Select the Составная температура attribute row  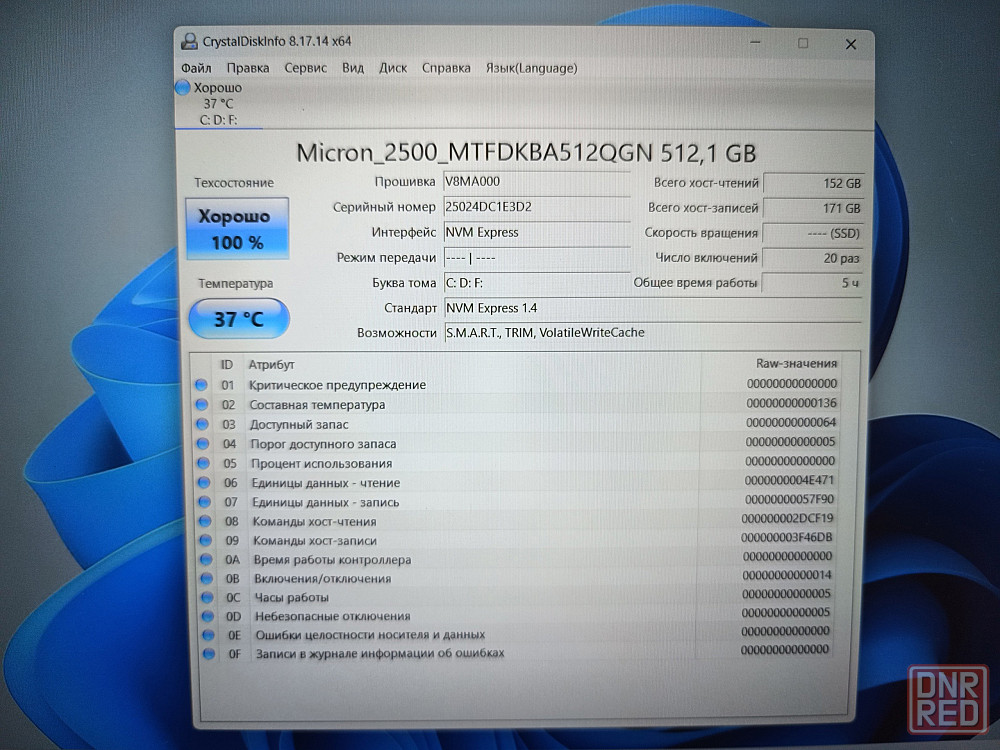click(517, 404)
